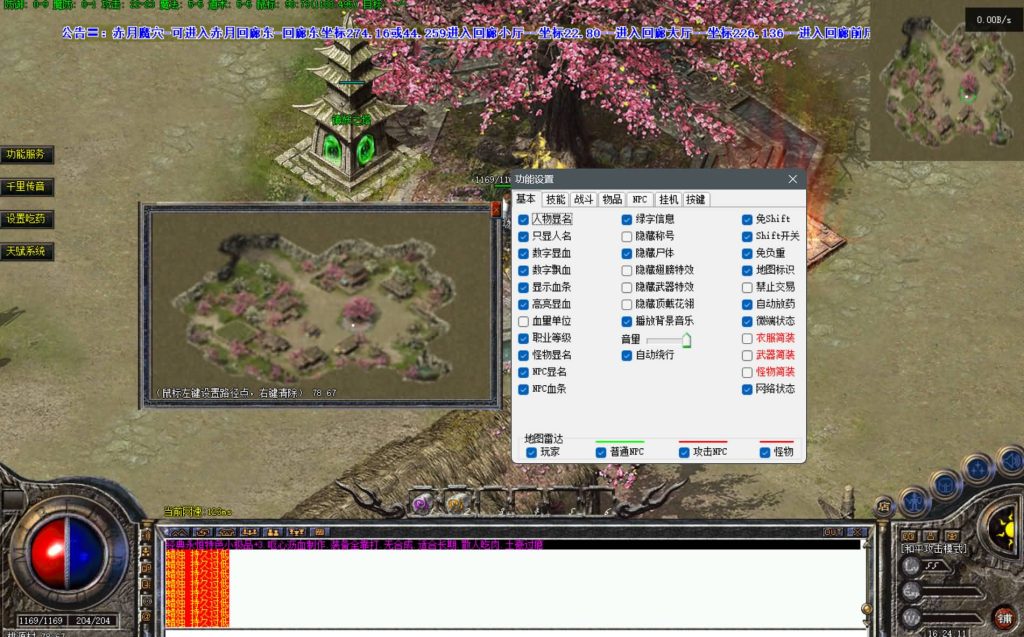Image resolution: width=1024 pixels, height=637 pixels.
Task: Click the Lv level orb icon
Action: point(911,566)
